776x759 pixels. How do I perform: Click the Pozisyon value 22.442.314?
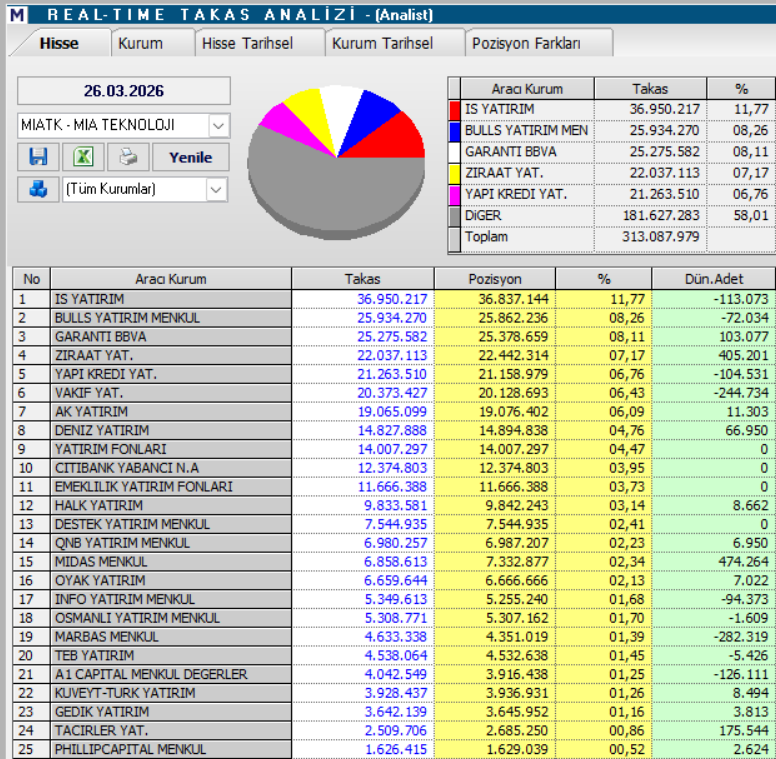click(513, 355)
